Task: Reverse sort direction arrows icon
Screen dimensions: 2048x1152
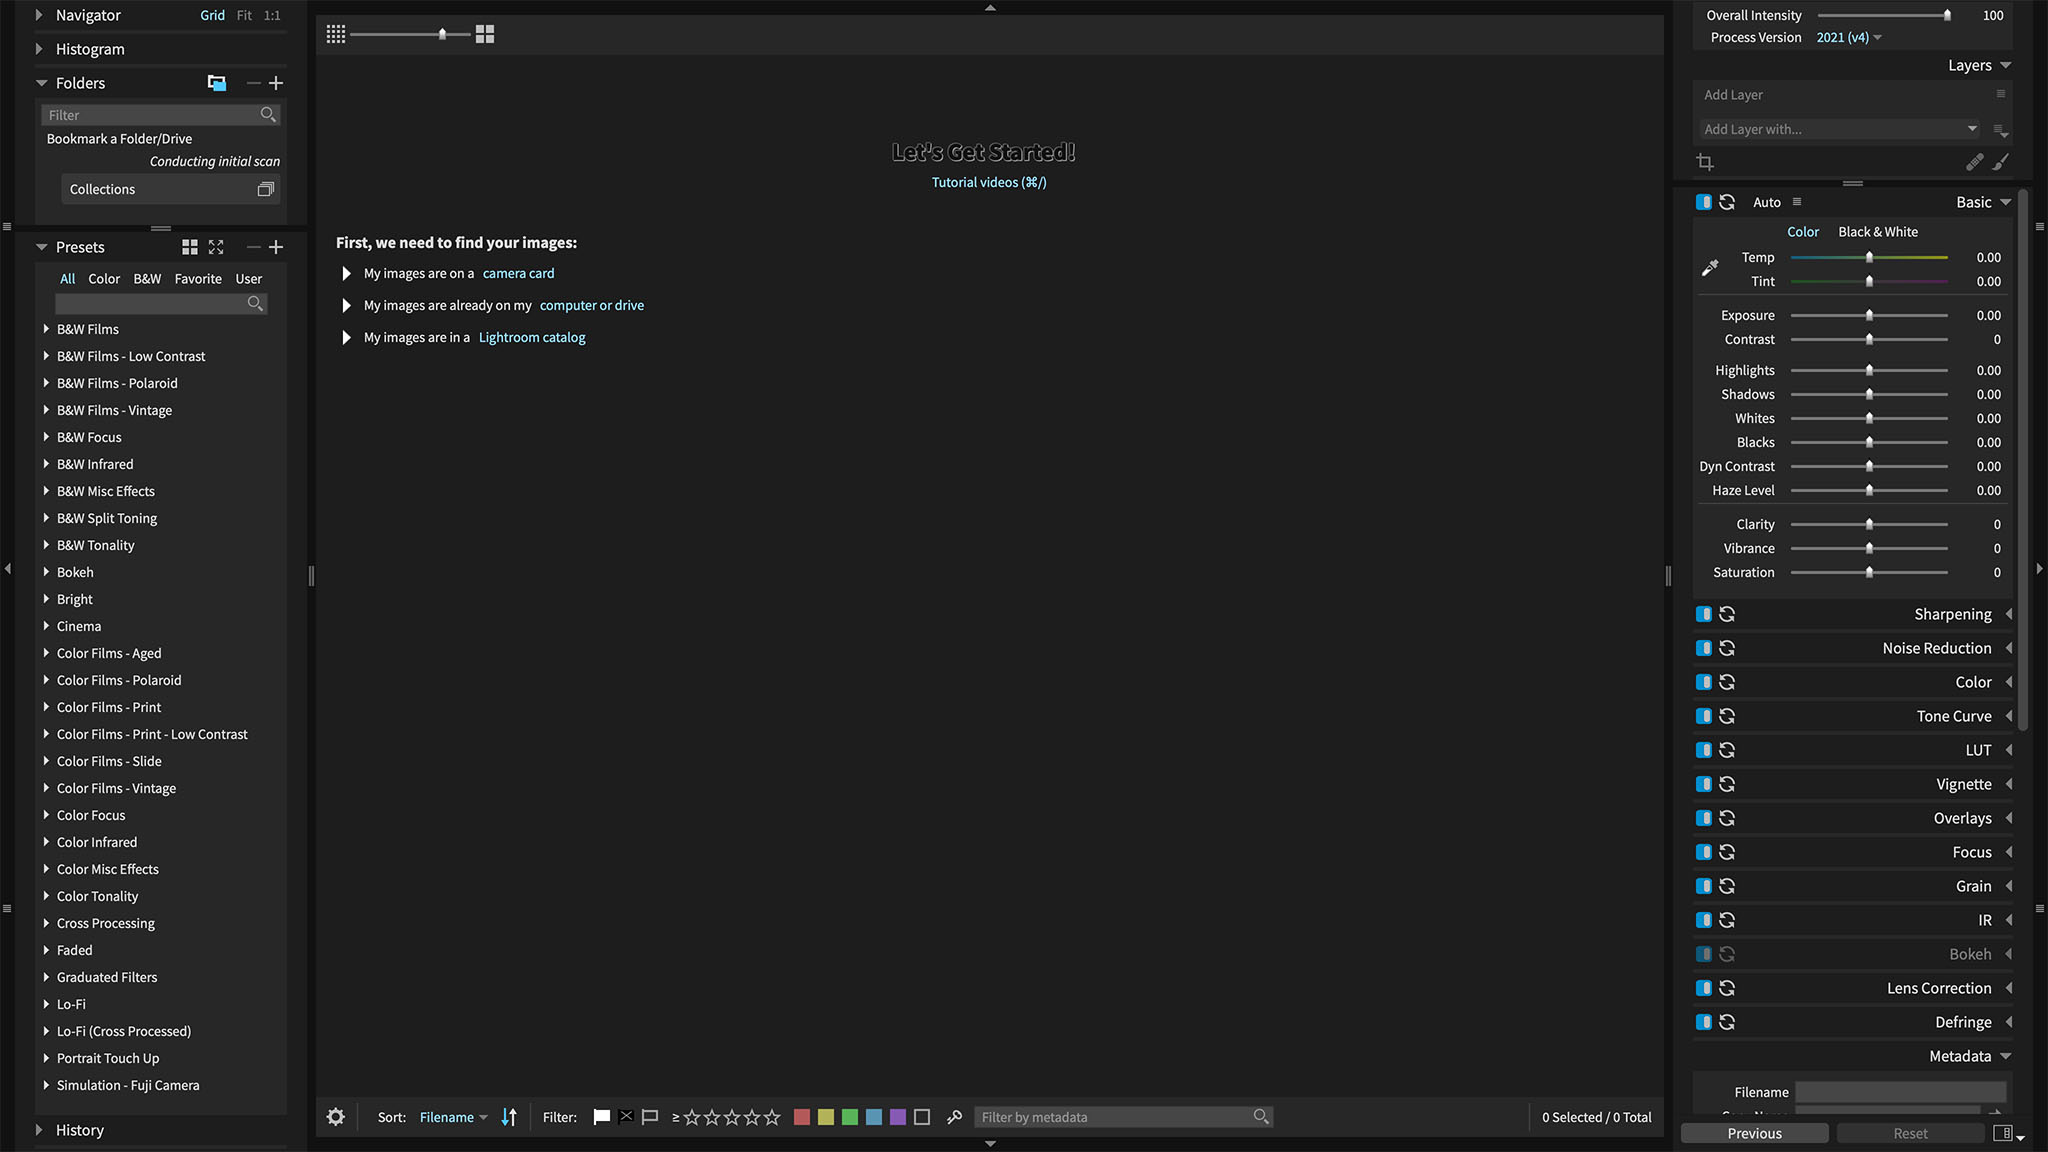Action: 509,1117
